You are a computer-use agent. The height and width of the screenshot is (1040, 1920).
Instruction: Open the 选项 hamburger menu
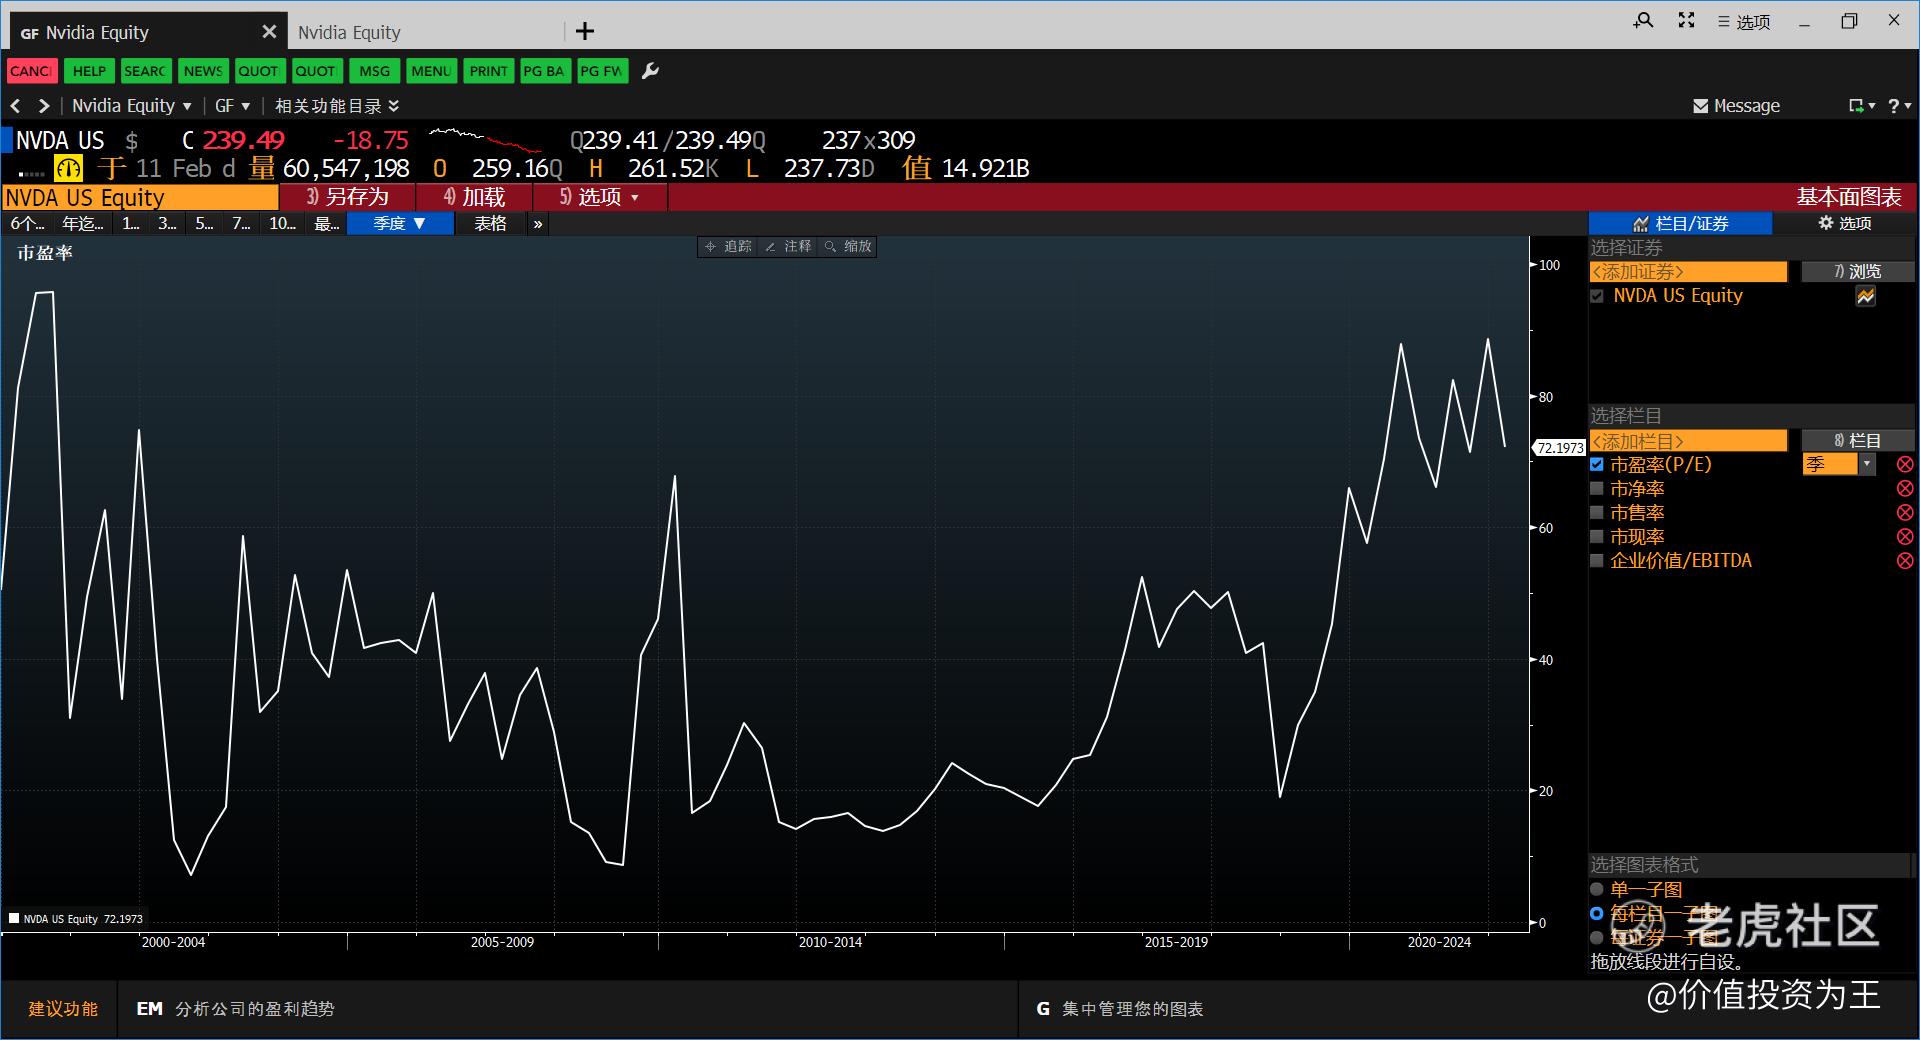click(1744, 22)
